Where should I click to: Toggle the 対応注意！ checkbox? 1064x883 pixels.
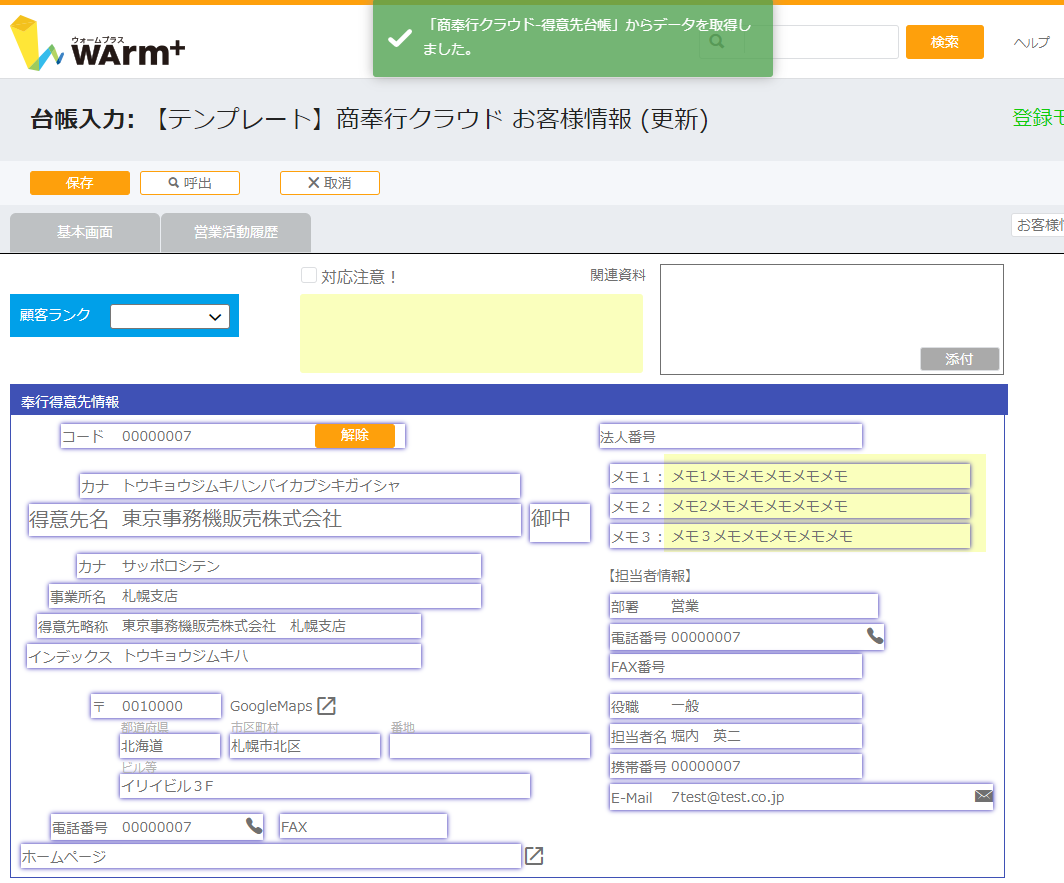(309, 275)
